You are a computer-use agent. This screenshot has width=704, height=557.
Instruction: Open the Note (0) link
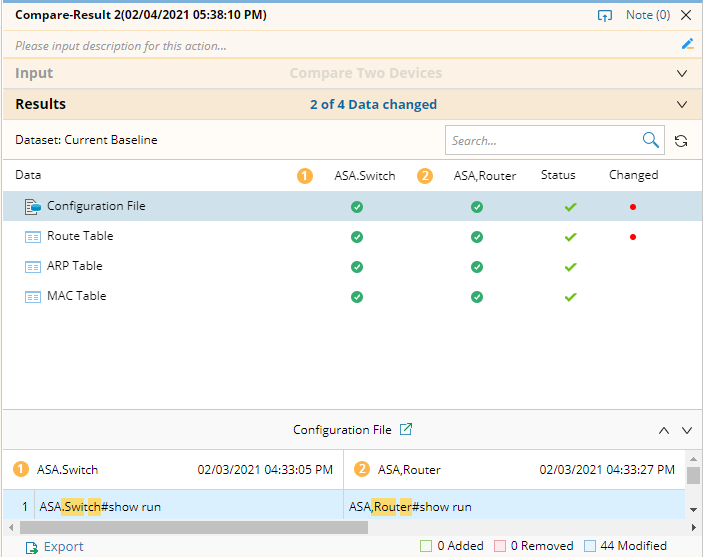click(647, 15)
